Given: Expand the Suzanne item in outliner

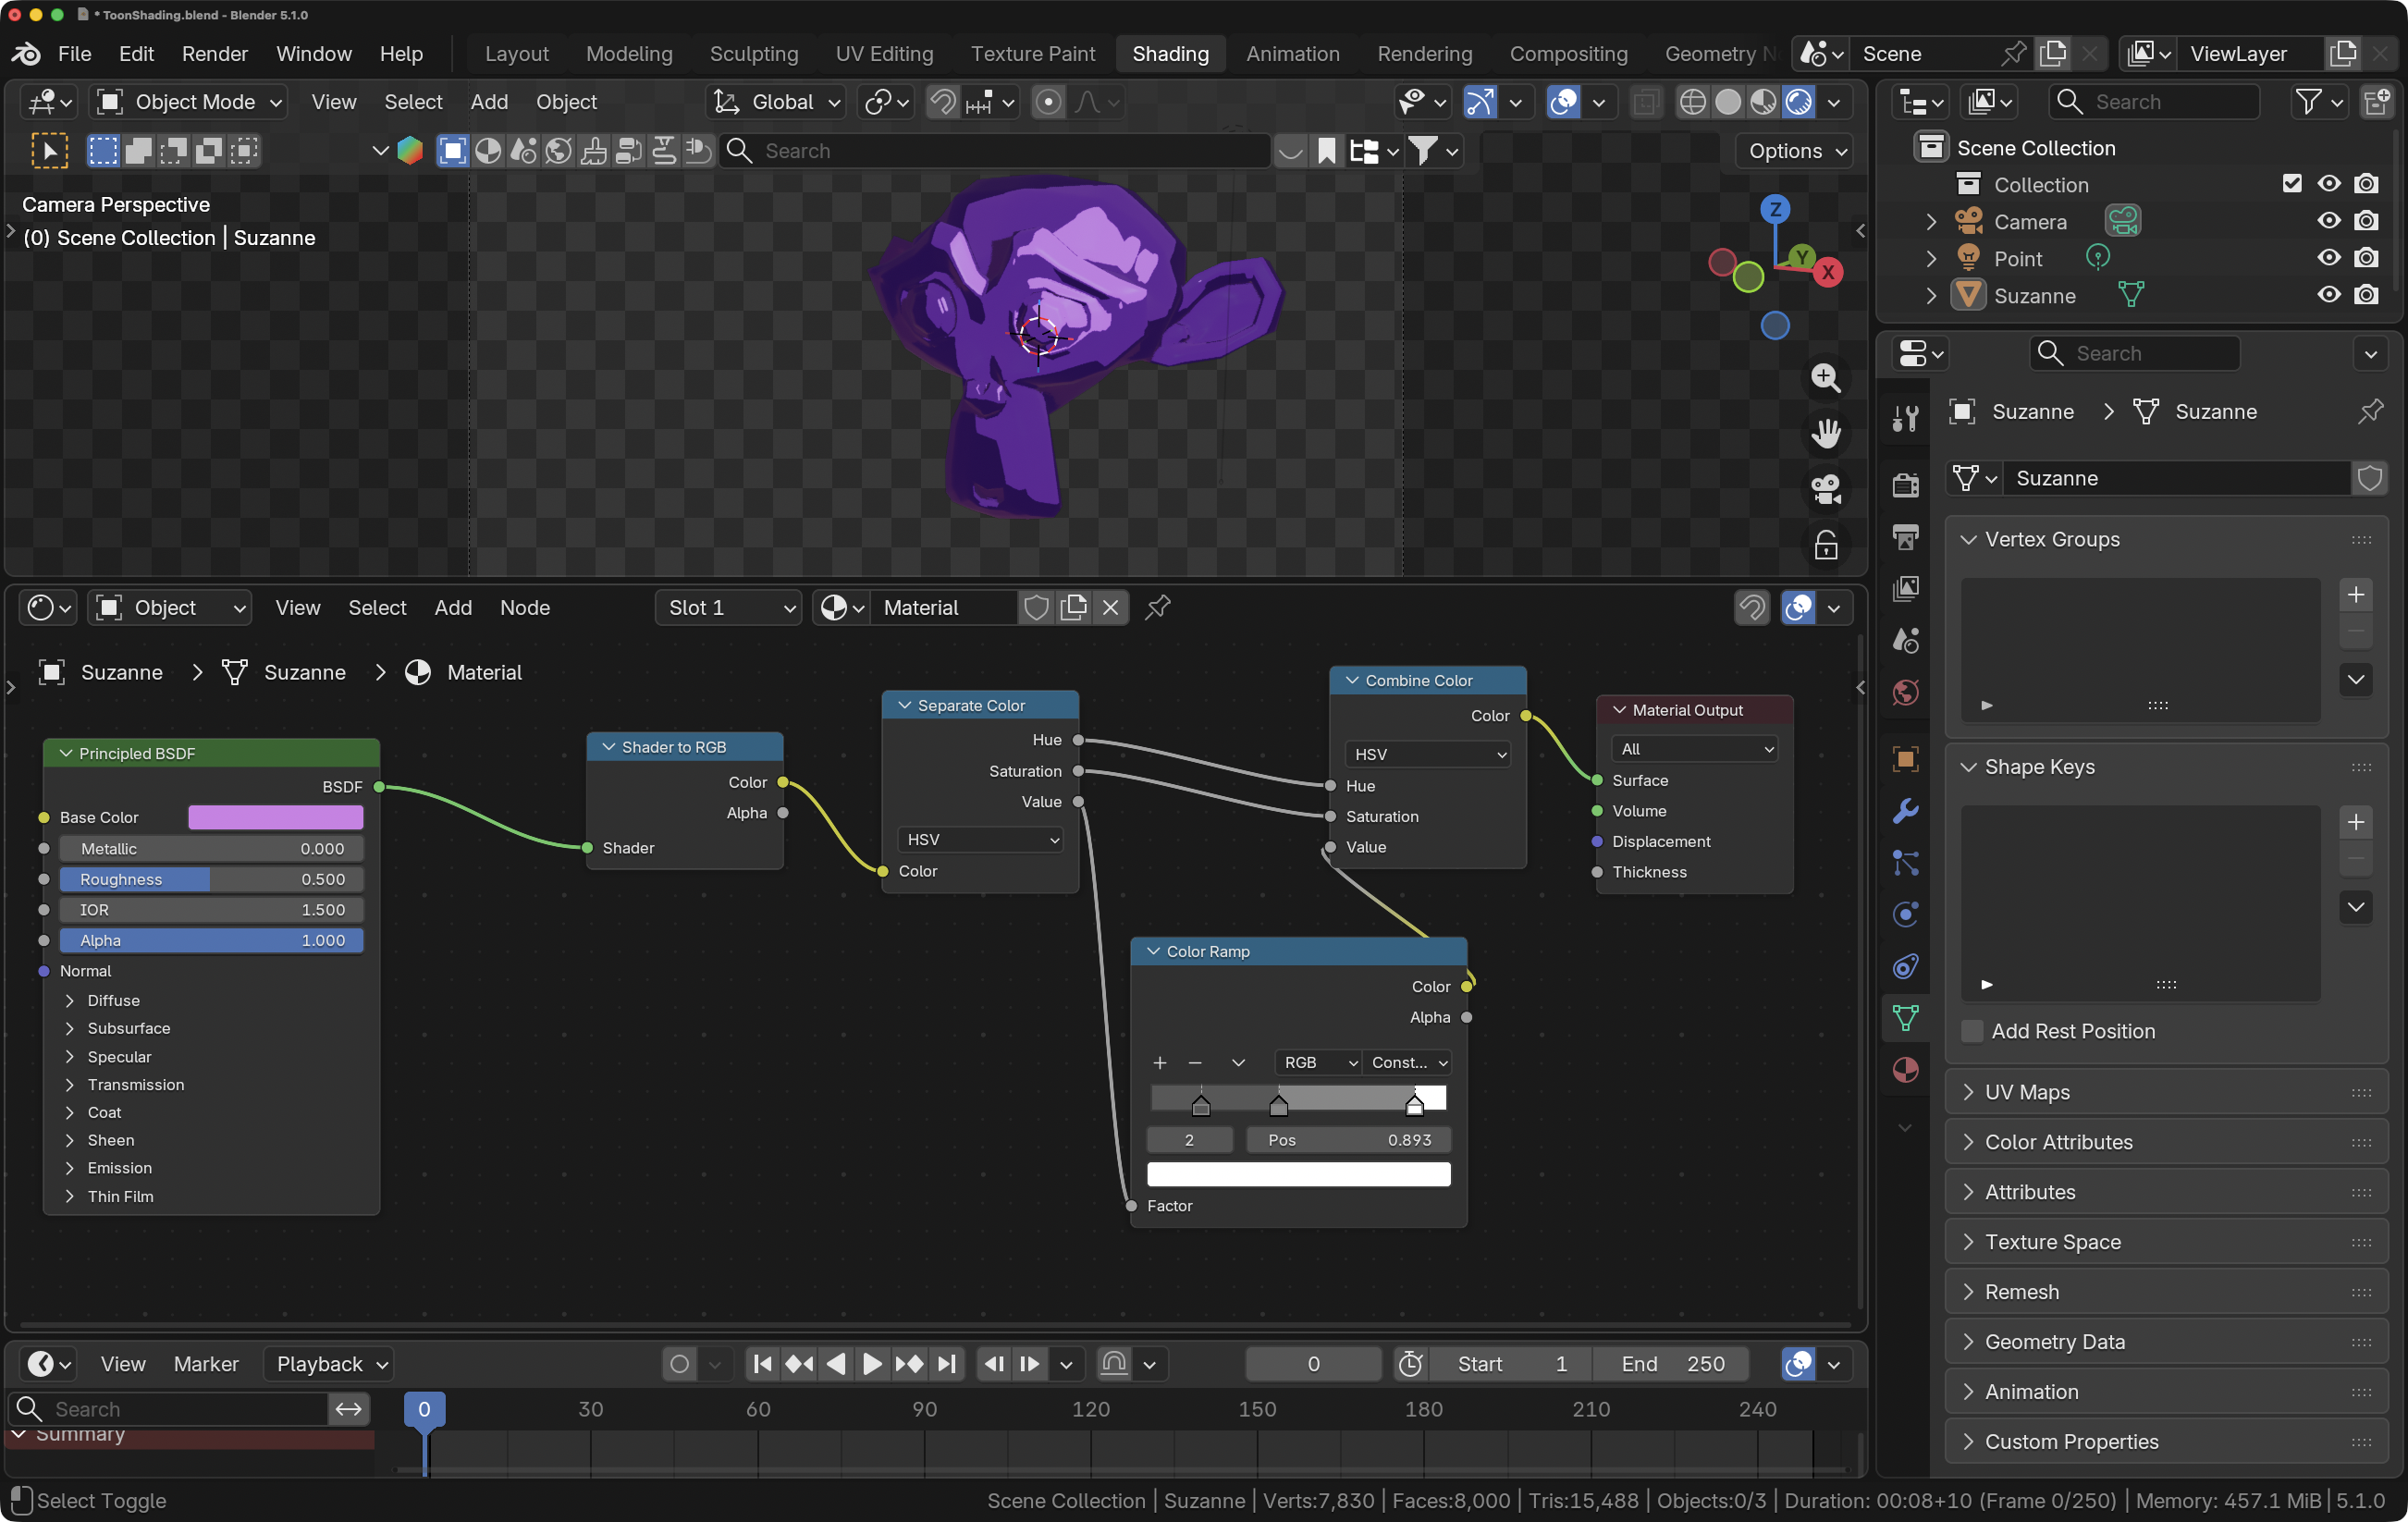Looking at the screenshot, I should (x=1932, y=295).
